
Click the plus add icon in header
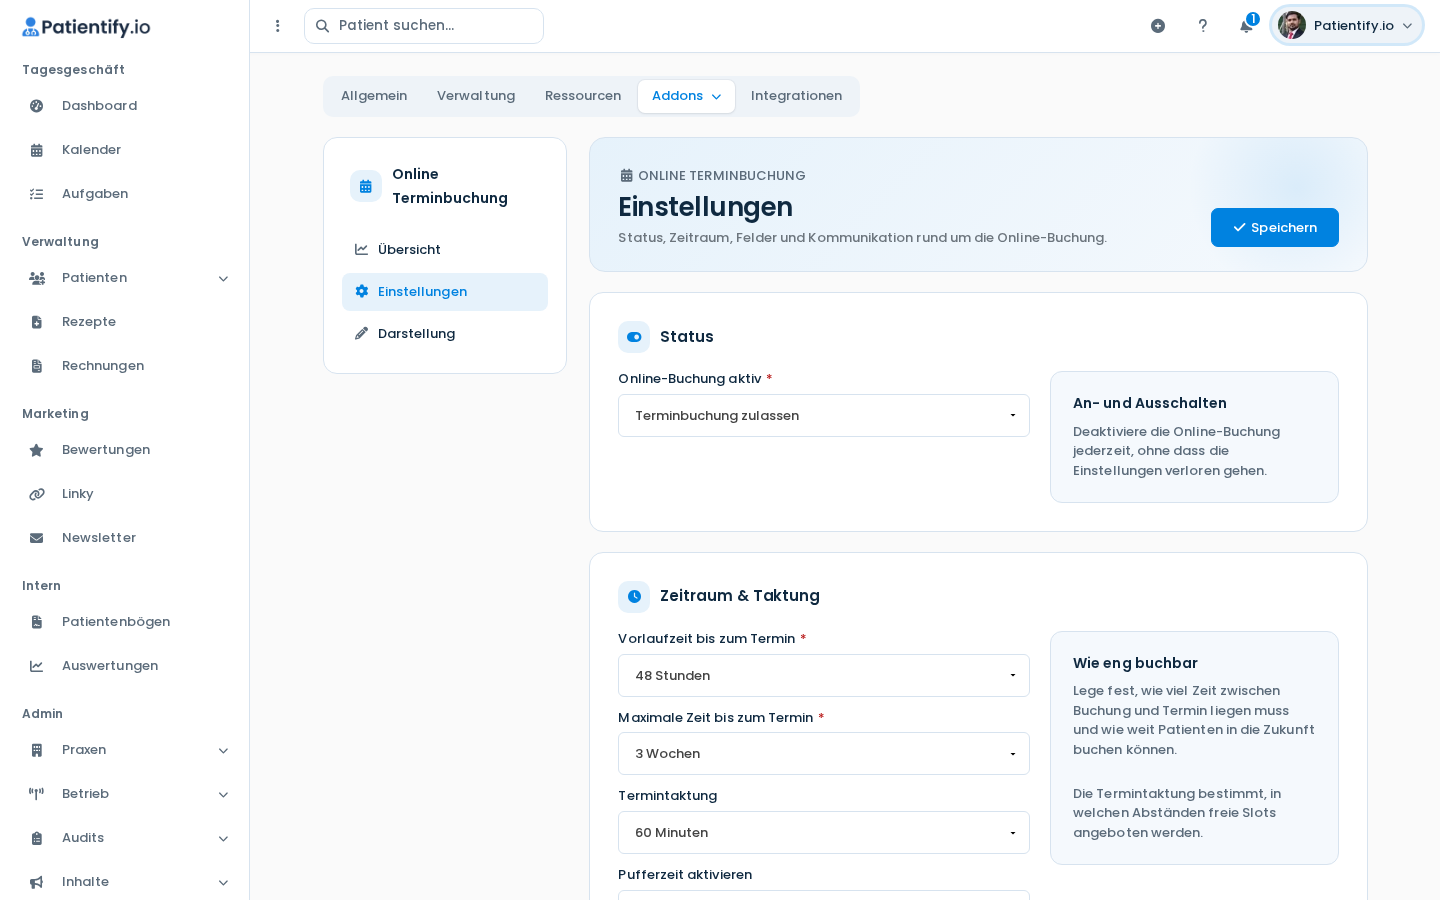[1158, 26]
